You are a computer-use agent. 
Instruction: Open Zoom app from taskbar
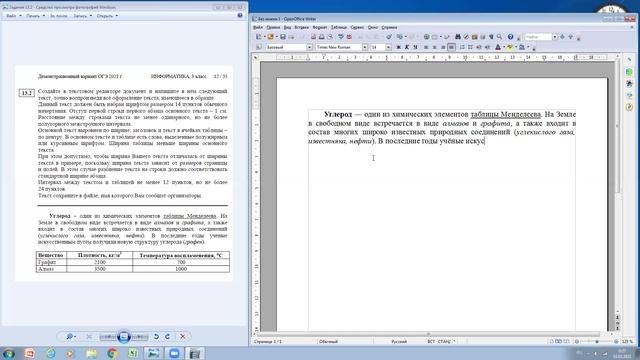pos(174,353)
